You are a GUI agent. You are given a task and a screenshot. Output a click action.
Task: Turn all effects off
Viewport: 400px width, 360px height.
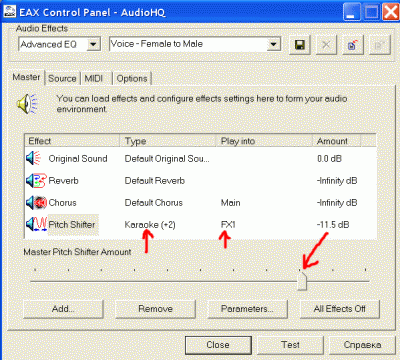tap(340, 309)
